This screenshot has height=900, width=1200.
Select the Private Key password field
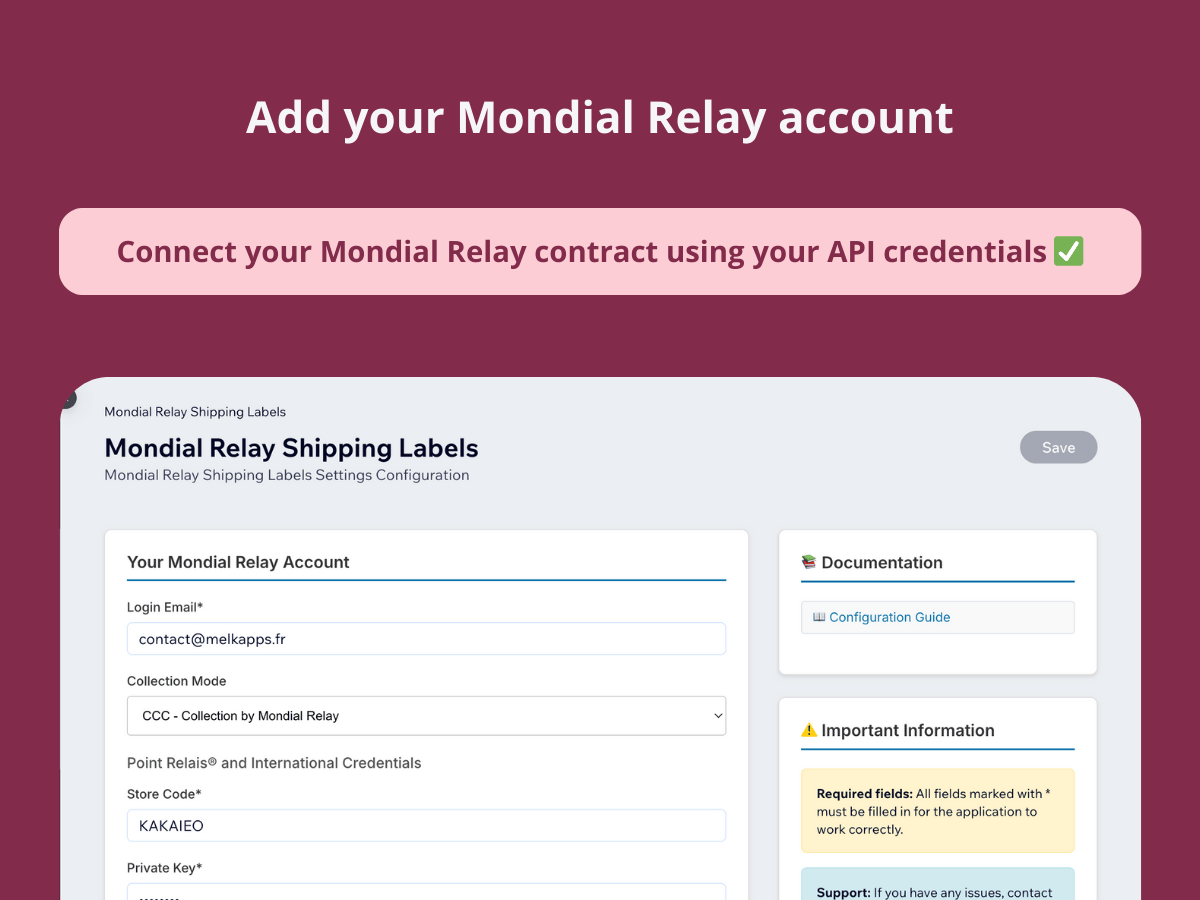[x=426, y=892]
